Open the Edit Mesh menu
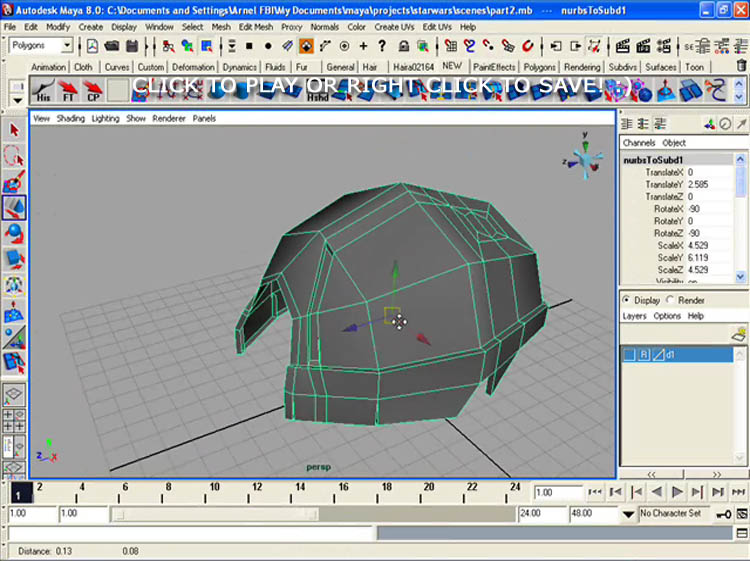 click(256, 27)
